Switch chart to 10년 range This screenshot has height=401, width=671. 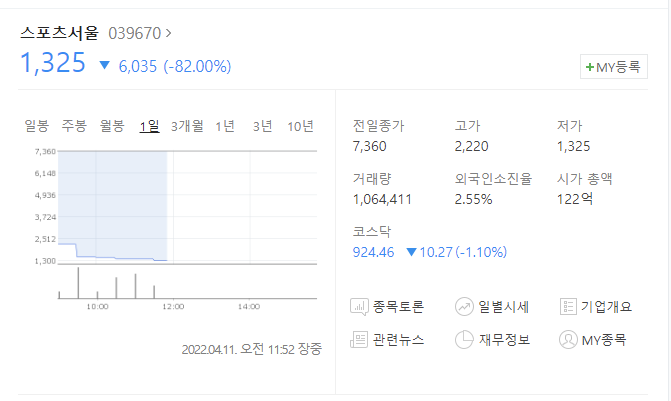coord(300,126)
